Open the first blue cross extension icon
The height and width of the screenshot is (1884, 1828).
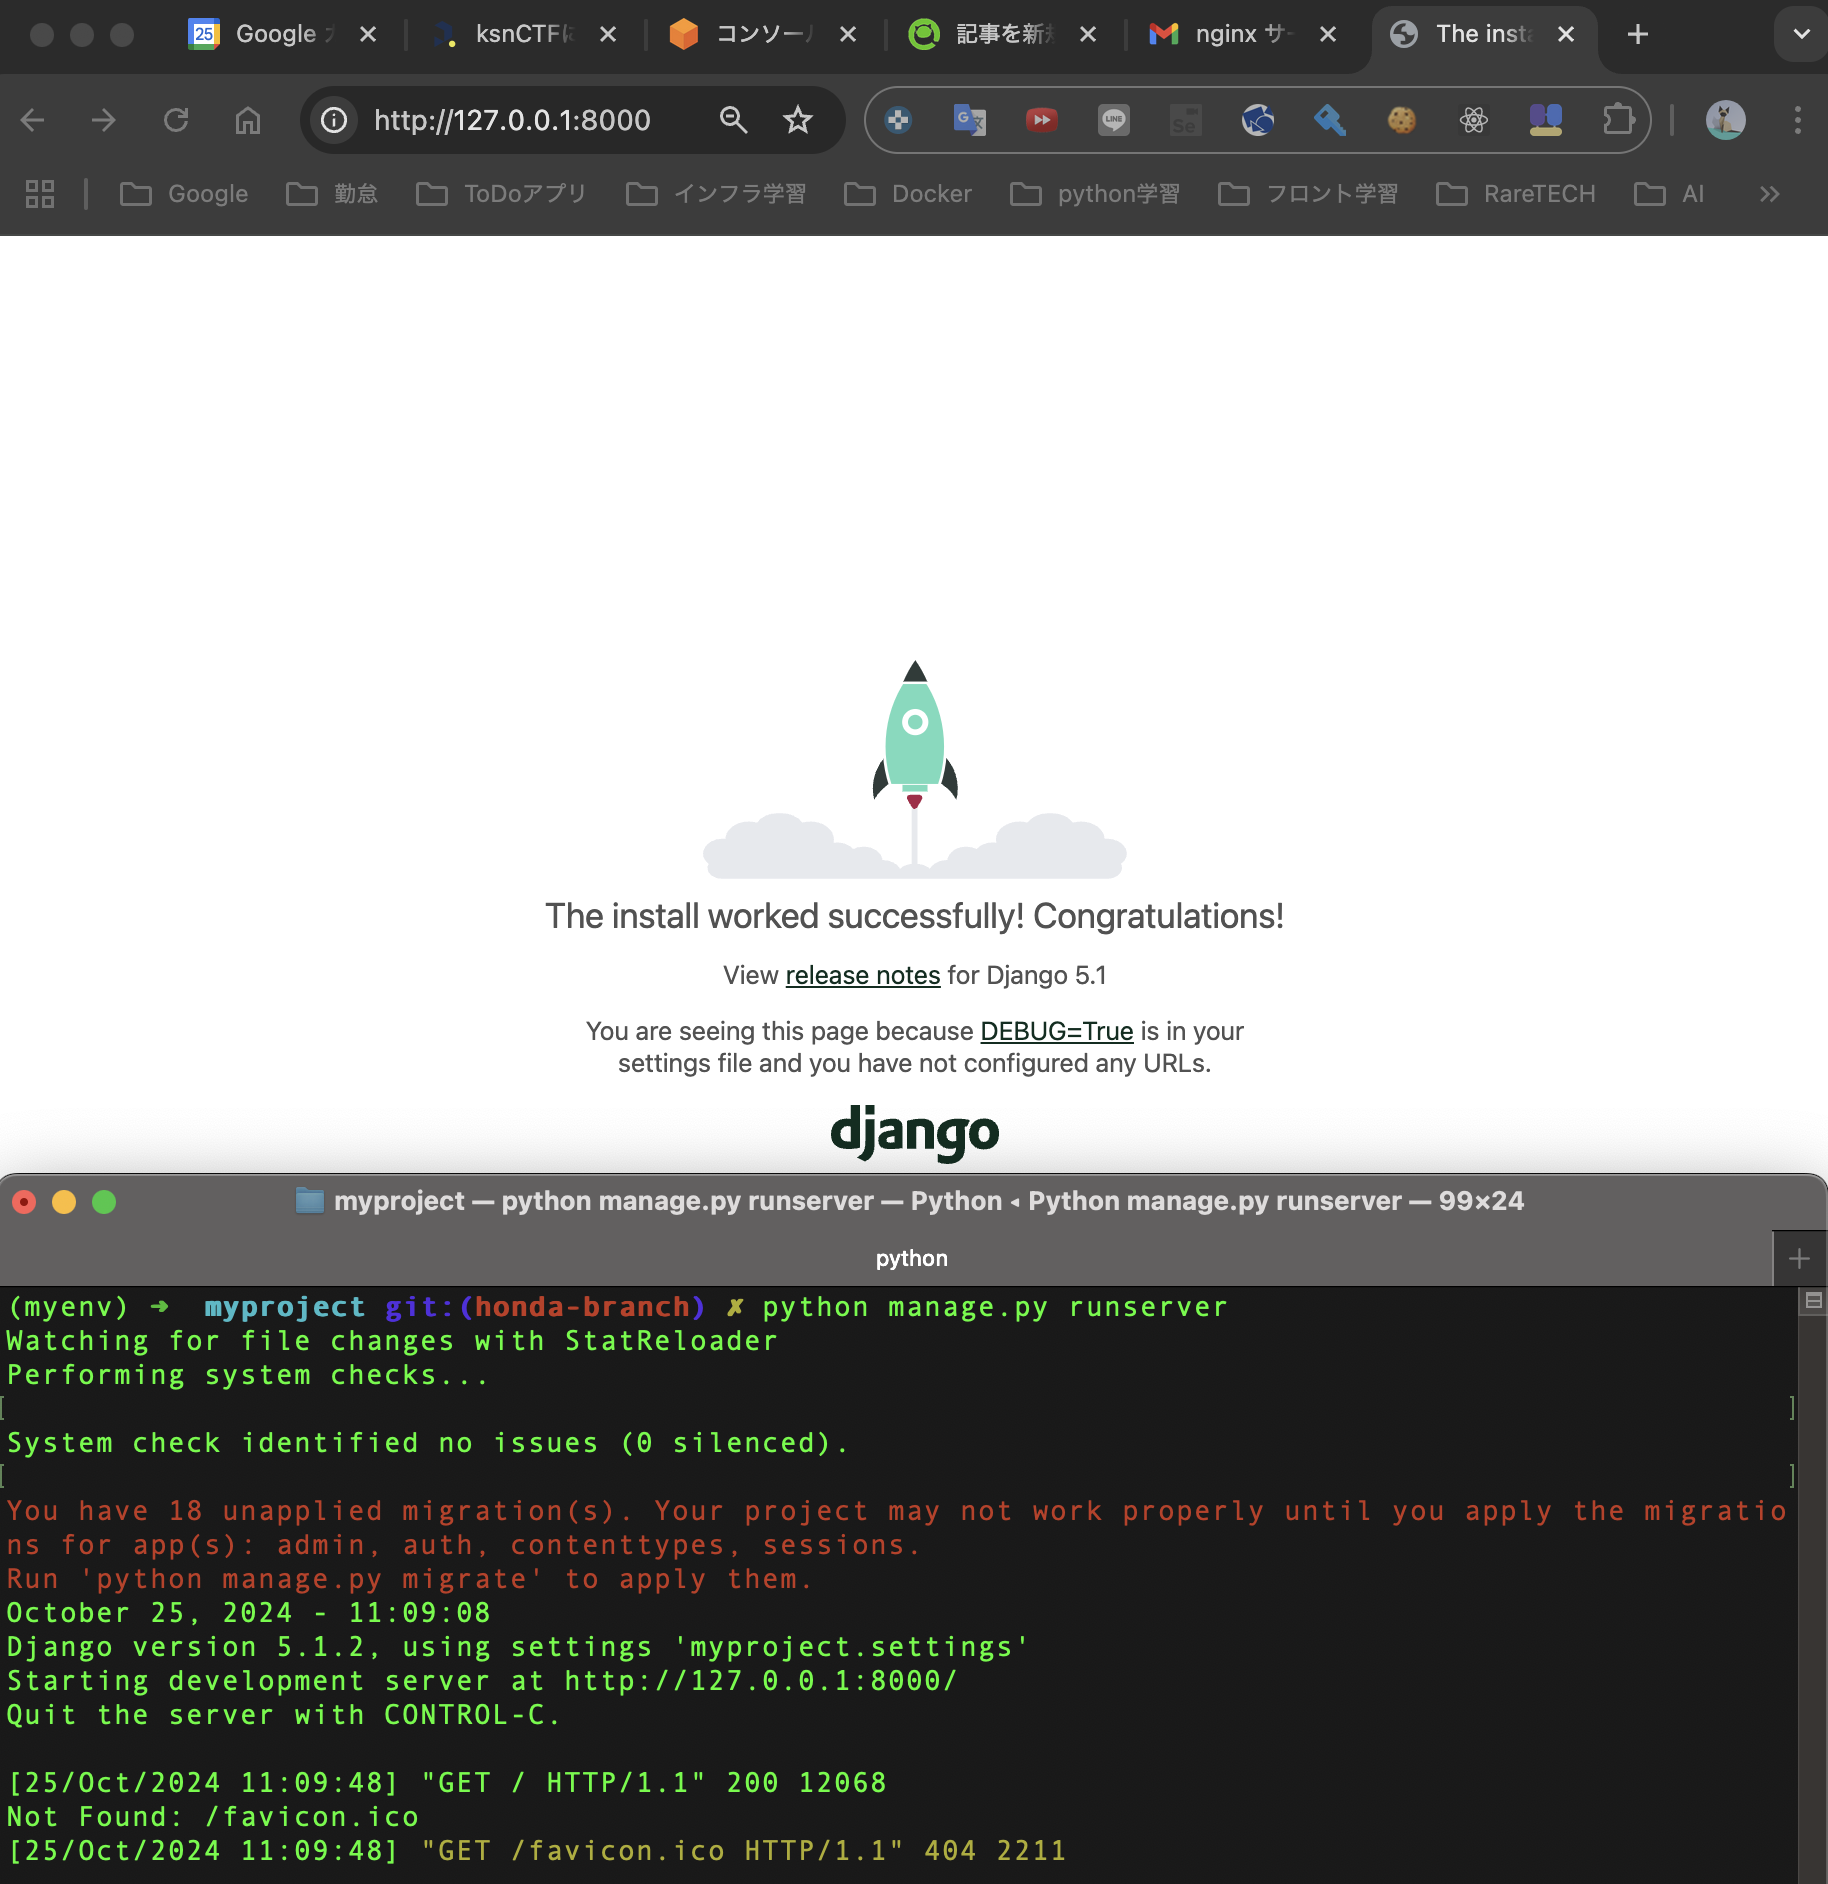[898, 121]
